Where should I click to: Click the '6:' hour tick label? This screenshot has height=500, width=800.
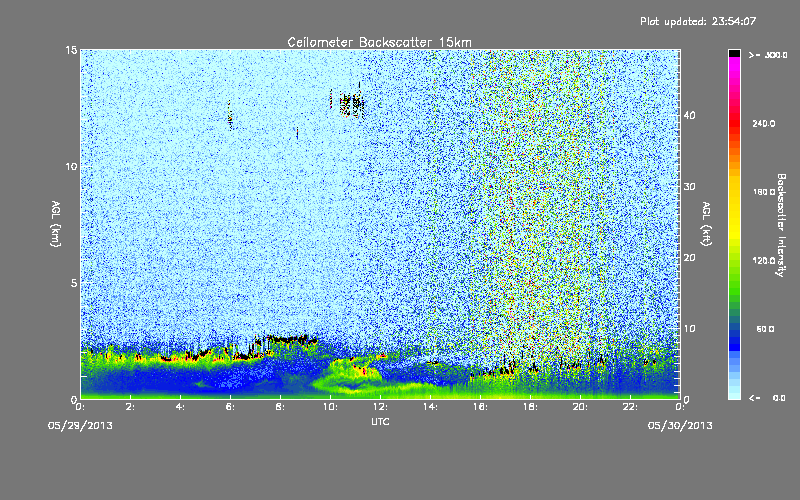pos(230,407)
